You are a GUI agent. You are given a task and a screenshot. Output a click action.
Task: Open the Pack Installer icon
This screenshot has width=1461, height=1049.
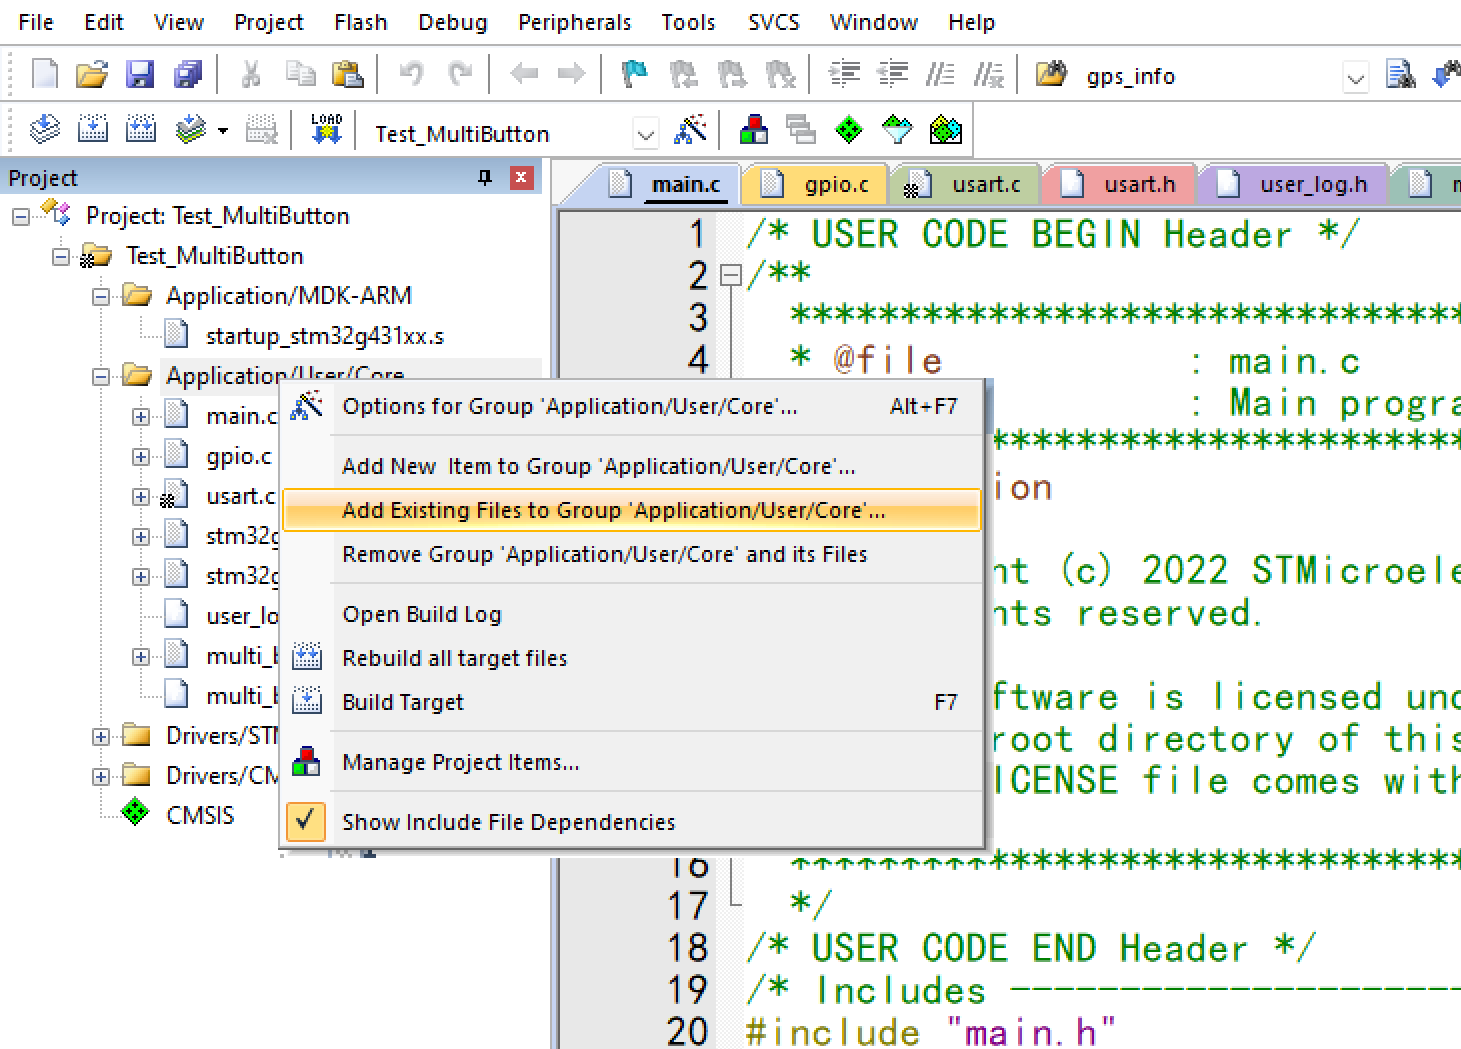pyautogui.click(x=945, y=130)
